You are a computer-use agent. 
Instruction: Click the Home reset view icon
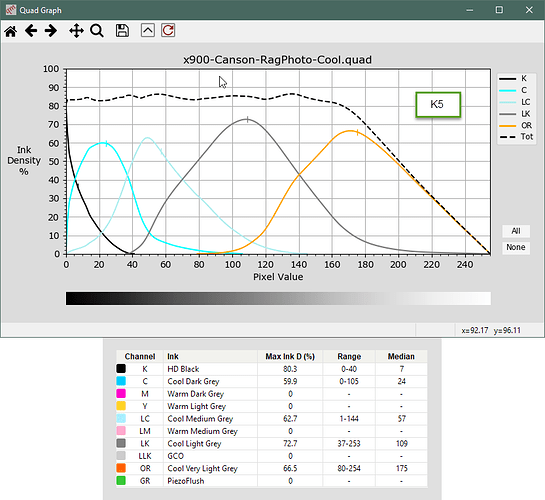coord(10,31)
